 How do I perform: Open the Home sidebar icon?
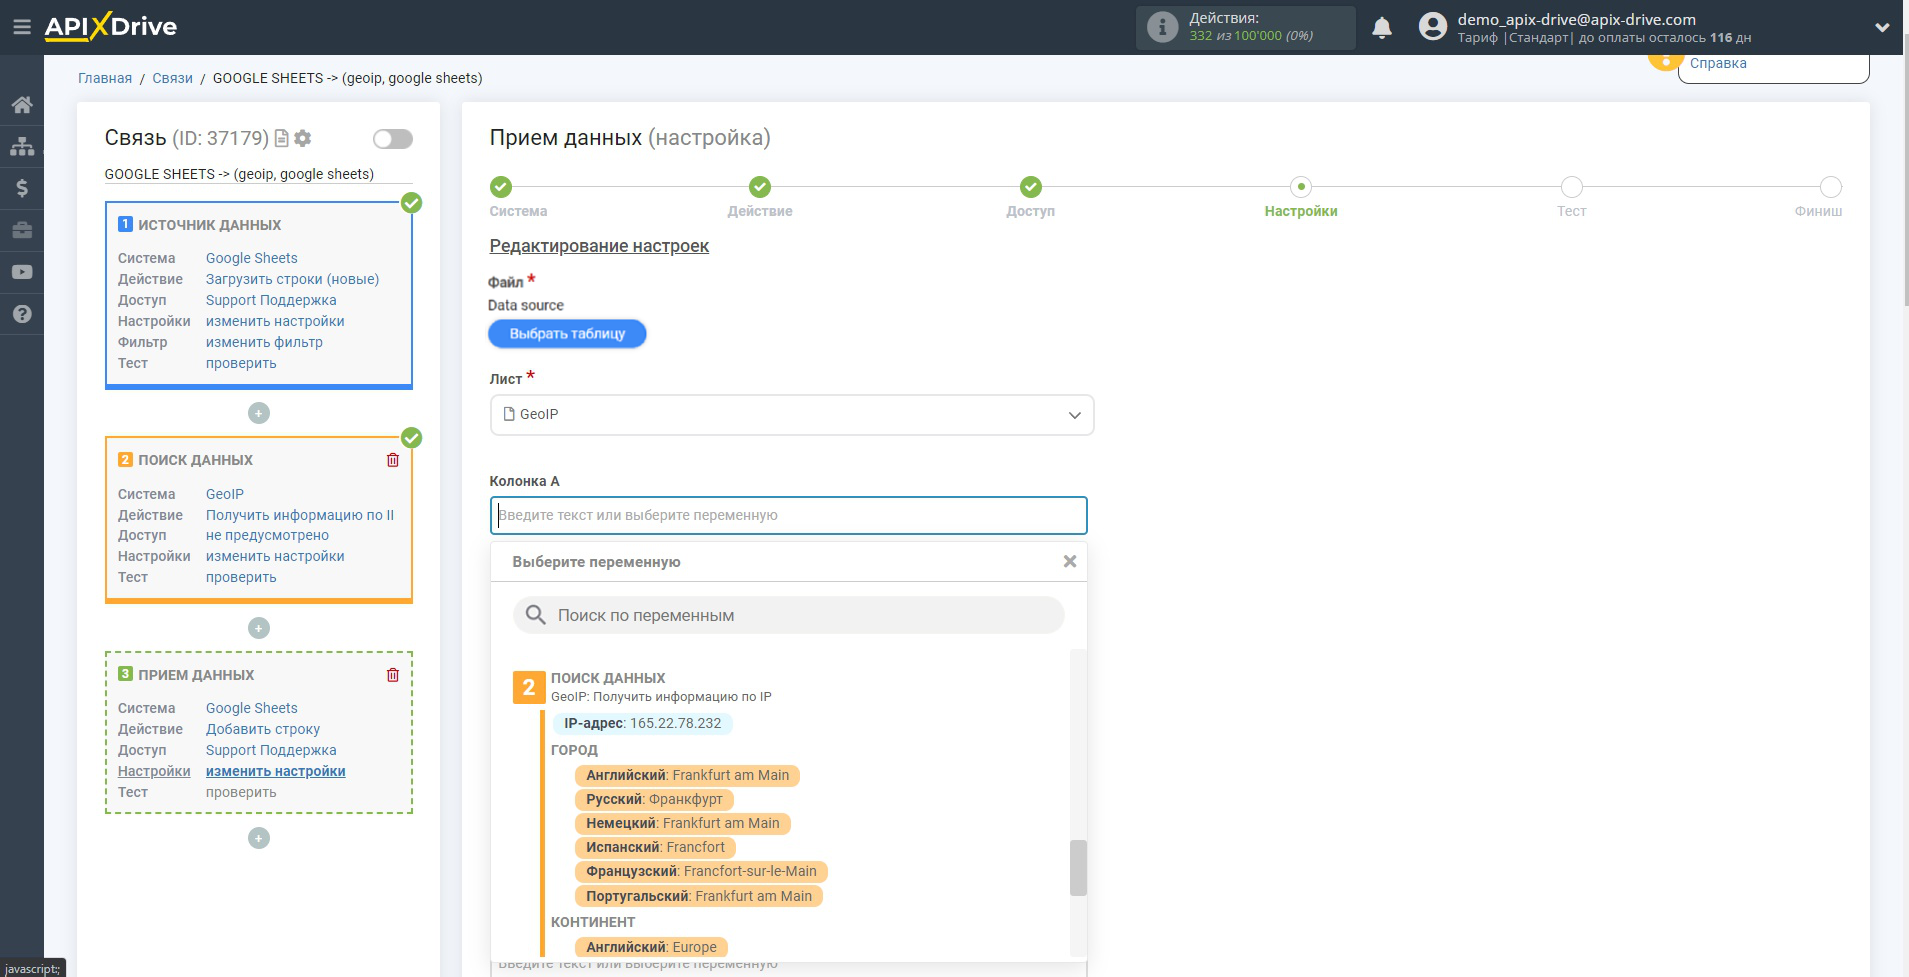tap(22, 104)
